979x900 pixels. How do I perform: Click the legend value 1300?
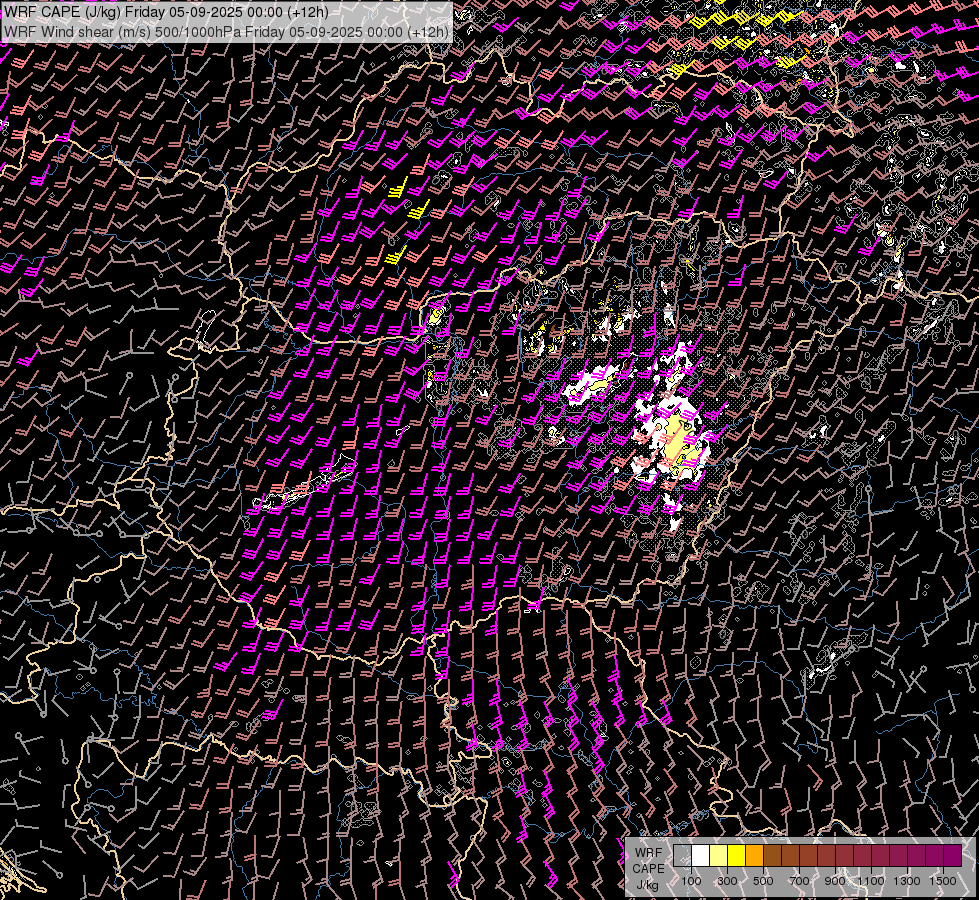click(x=907, y=881)
